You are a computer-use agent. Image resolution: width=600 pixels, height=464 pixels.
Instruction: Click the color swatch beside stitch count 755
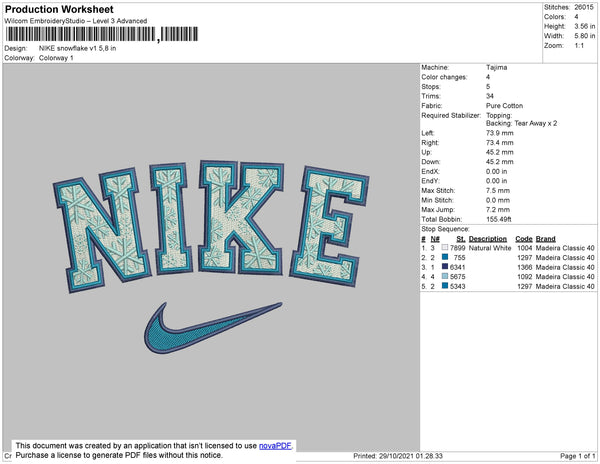(x=445, y=257)
